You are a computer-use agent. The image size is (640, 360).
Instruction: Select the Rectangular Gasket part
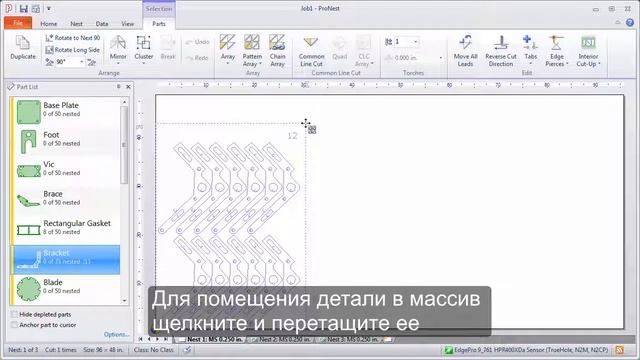pyautogui.click(x=65, y=229)
